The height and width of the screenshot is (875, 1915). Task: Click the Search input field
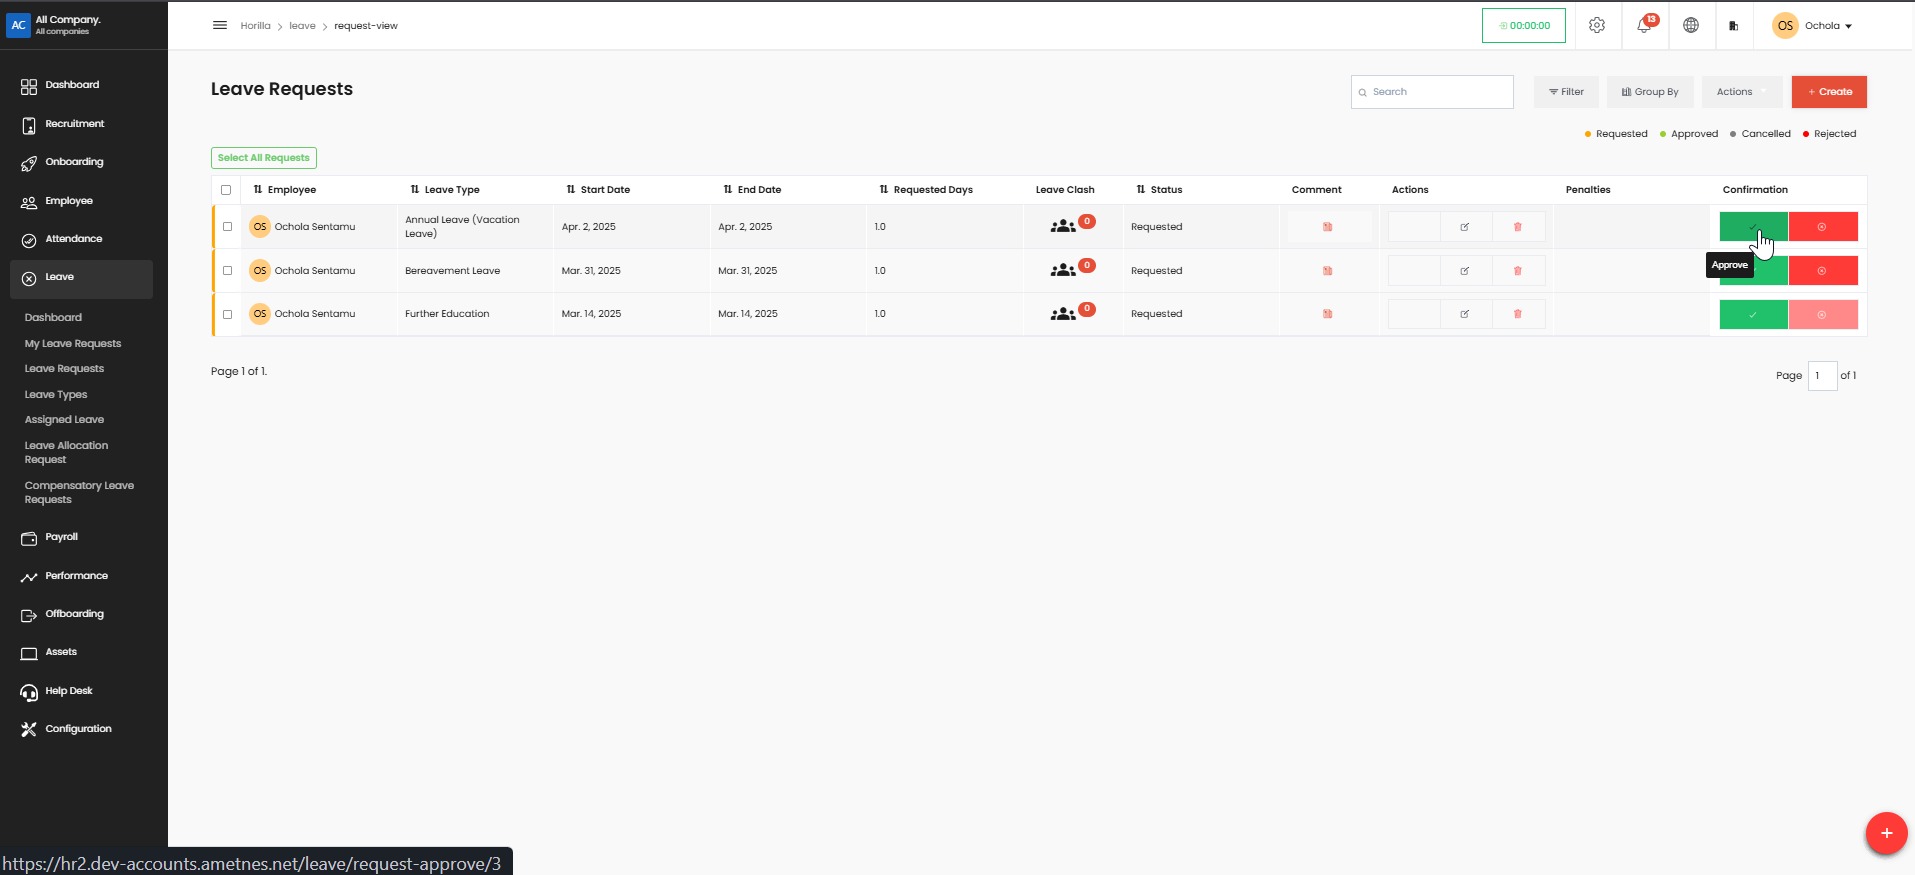coord(1432,92)
